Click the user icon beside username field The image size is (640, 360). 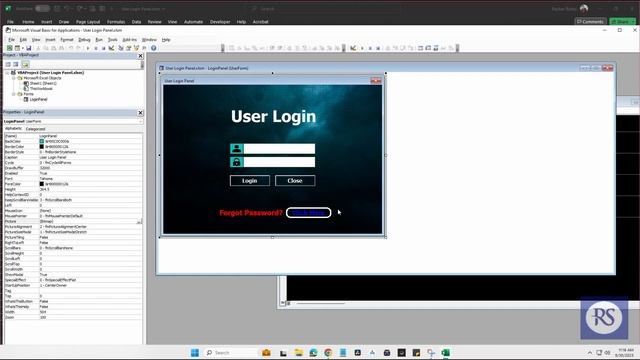click(236, 149)
